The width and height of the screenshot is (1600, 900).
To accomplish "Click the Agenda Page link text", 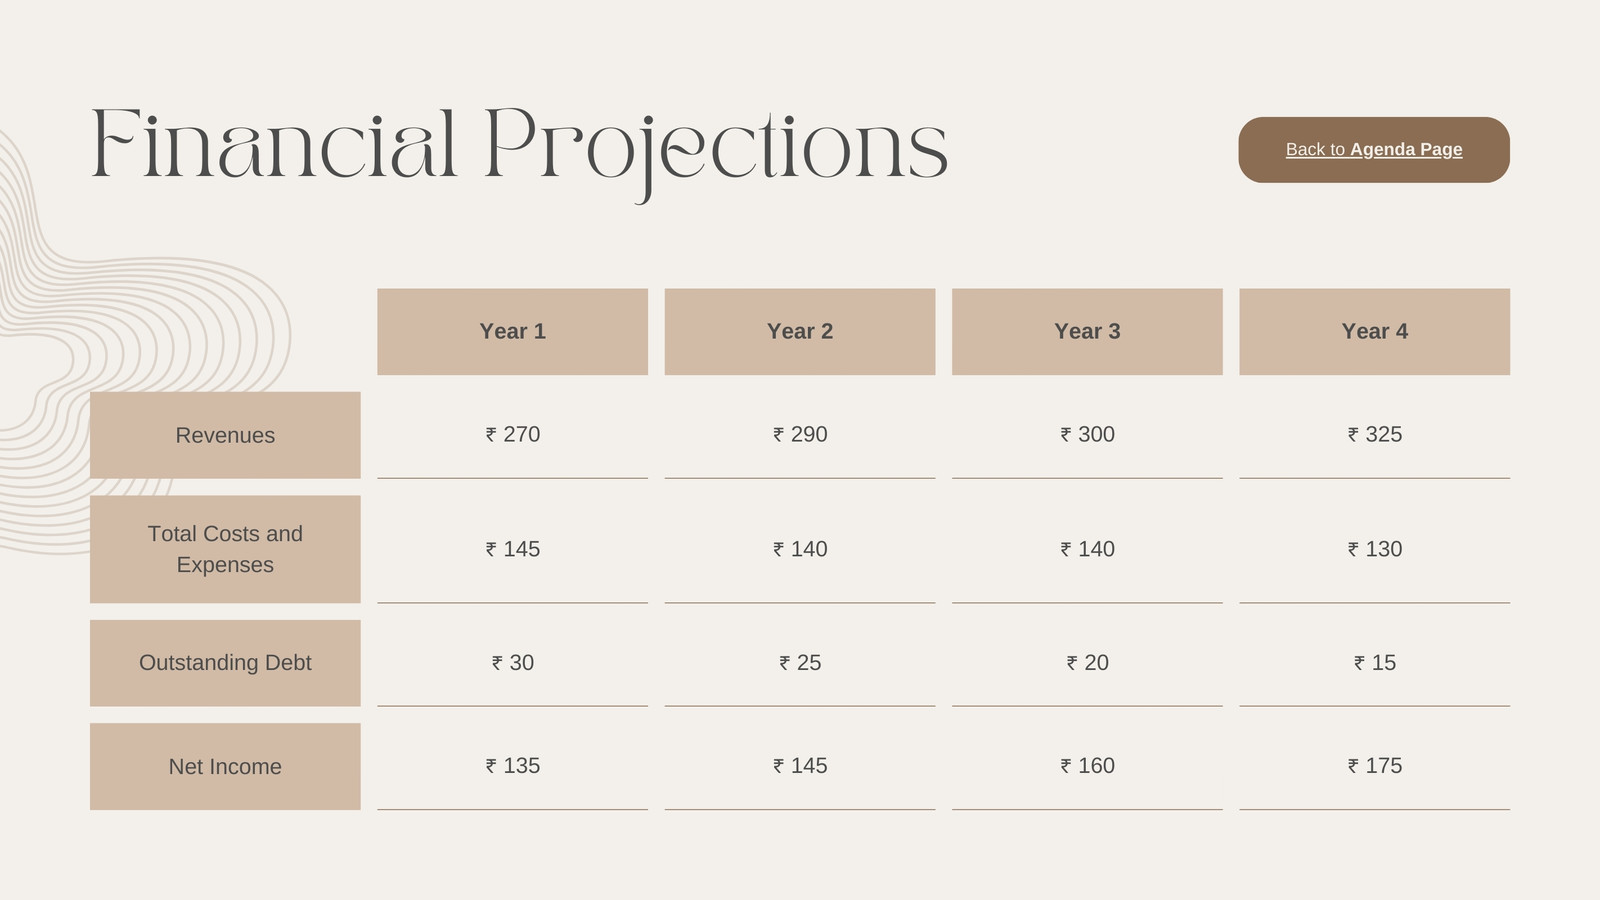I will coord(1406,150).
